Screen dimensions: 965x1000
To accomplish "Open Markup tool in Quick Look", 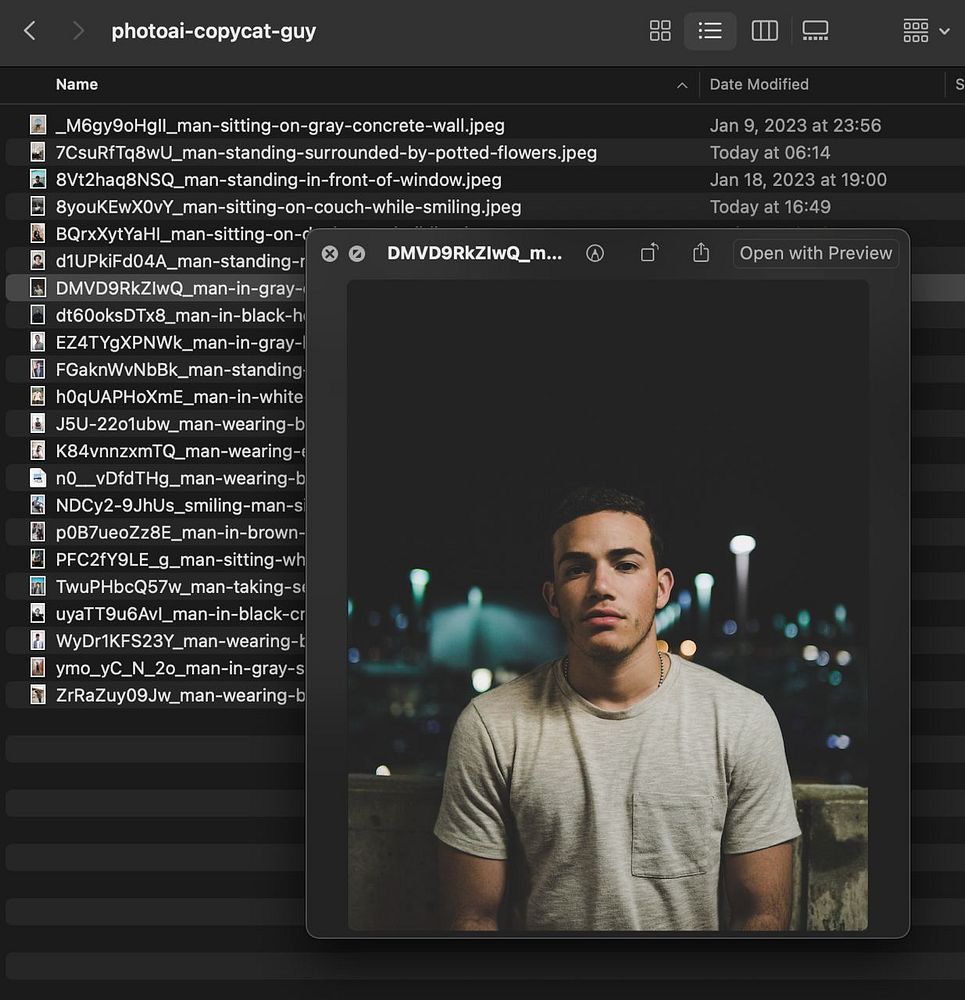I will [594, 253].
